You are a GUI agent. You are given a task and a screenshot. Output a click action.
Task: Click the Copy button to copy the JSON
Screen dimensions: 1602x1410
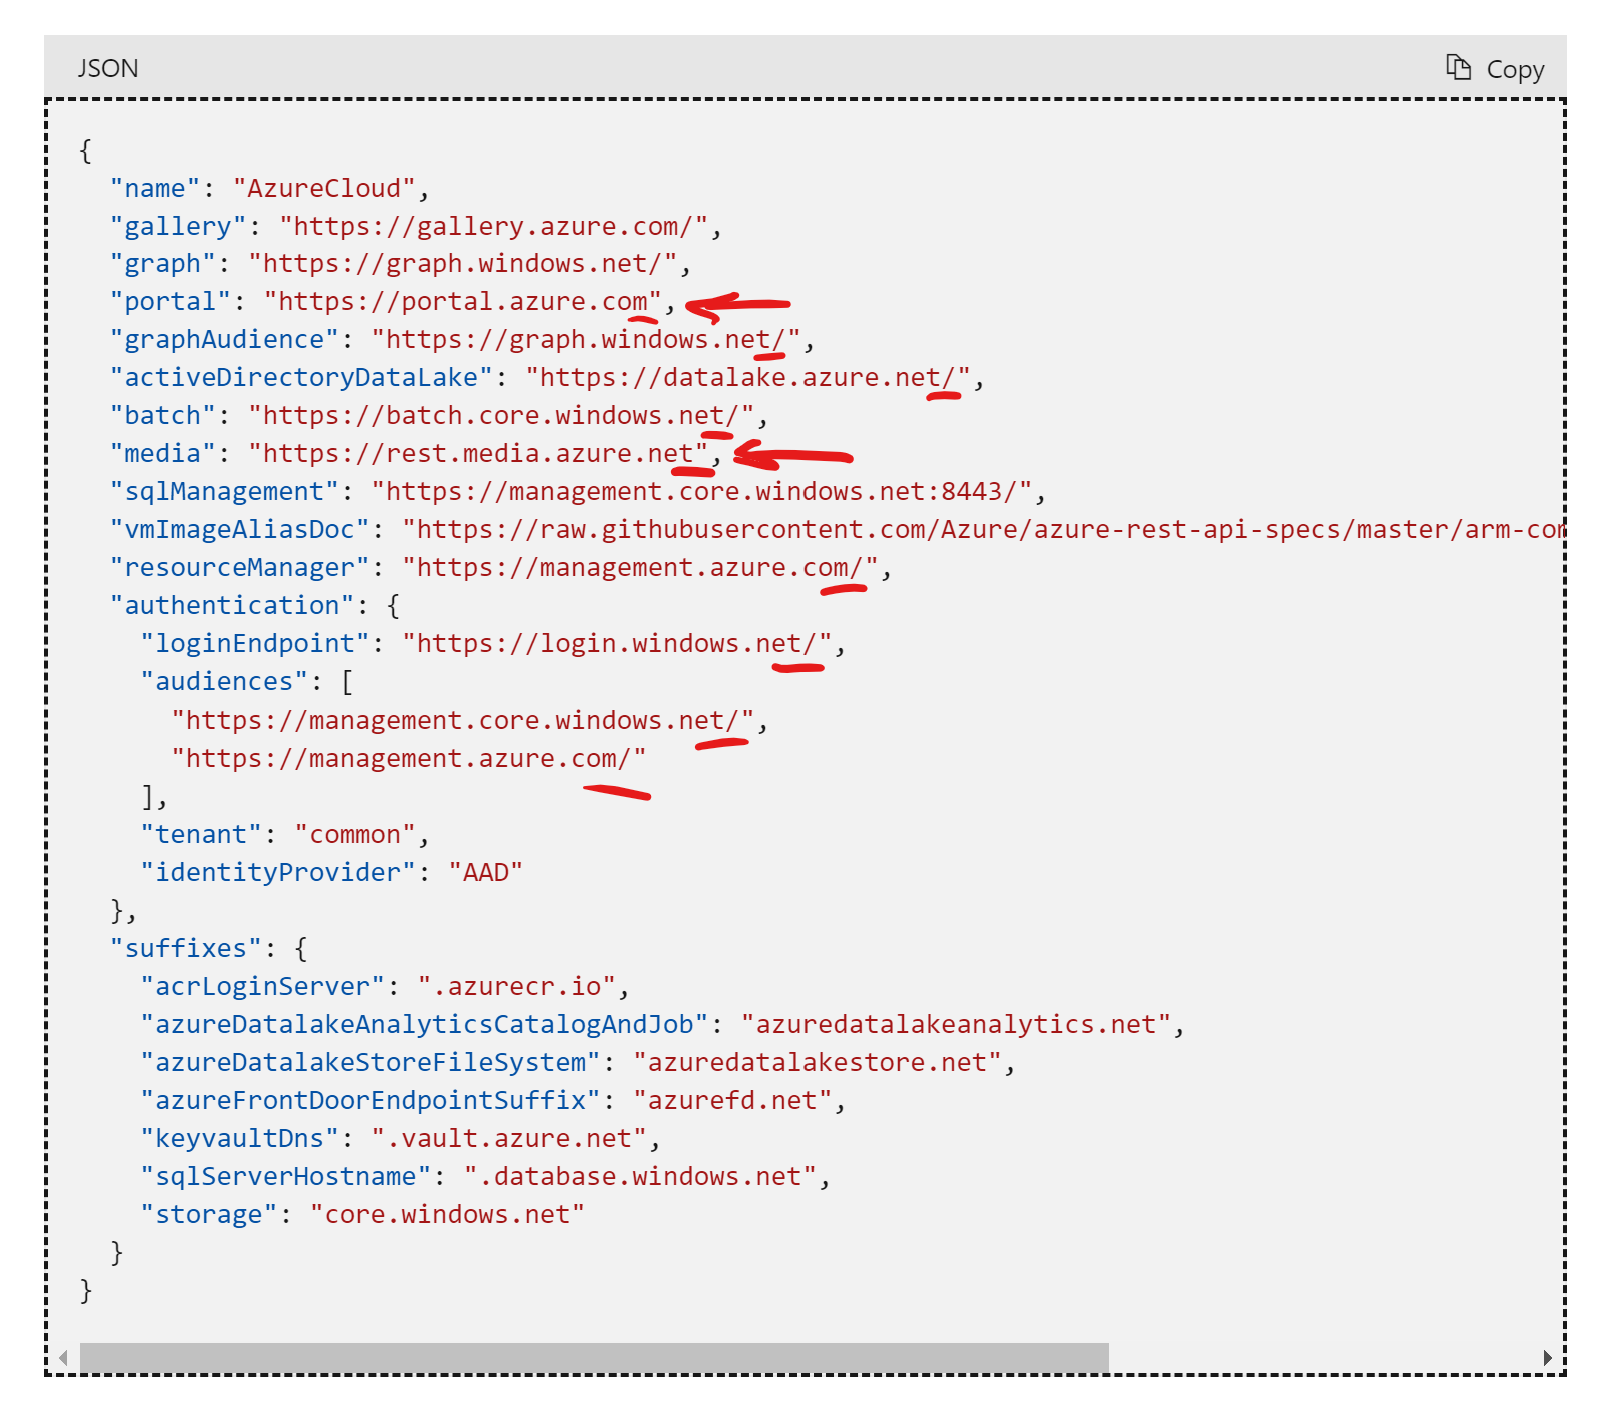click(1514, 68)
